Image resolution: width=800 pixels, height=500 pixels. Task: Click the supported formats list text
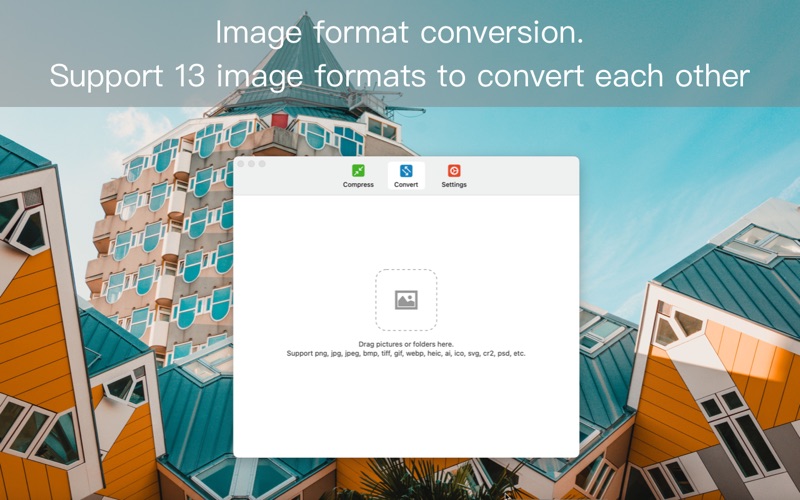pos(406,353)
